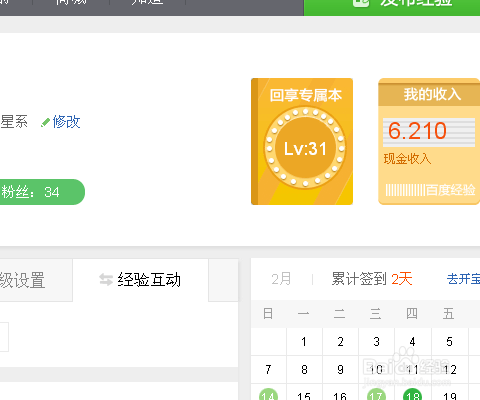Click the 修改 edit link
The image size is (480, 400).
point(67,122)
